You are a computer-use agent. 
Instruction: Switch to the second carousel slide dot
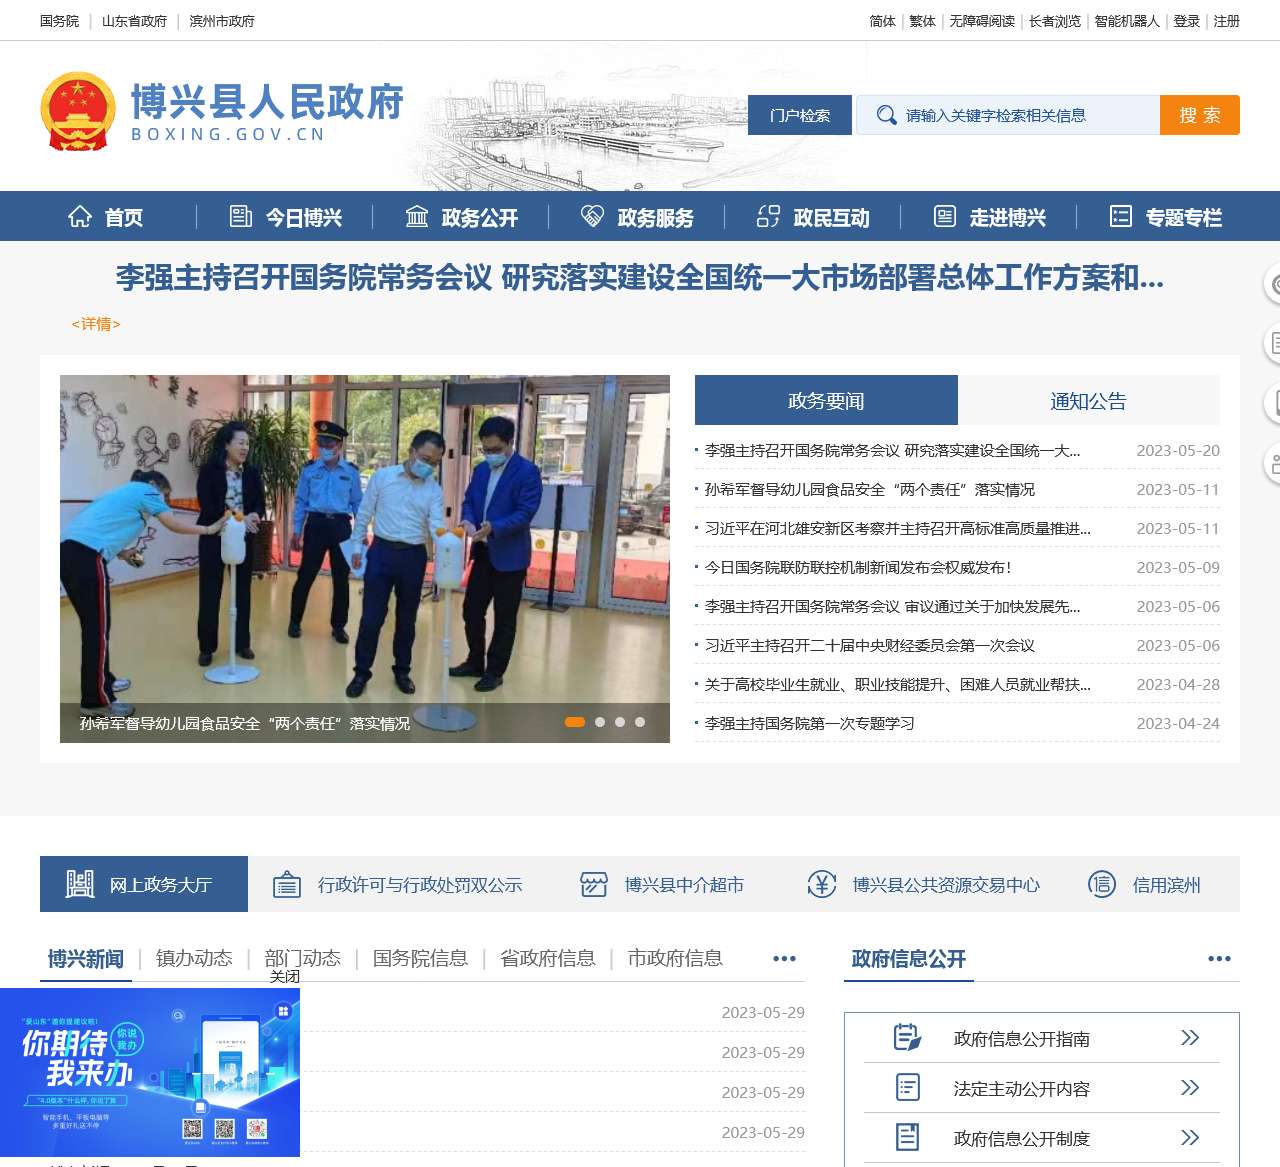point(600,722)
